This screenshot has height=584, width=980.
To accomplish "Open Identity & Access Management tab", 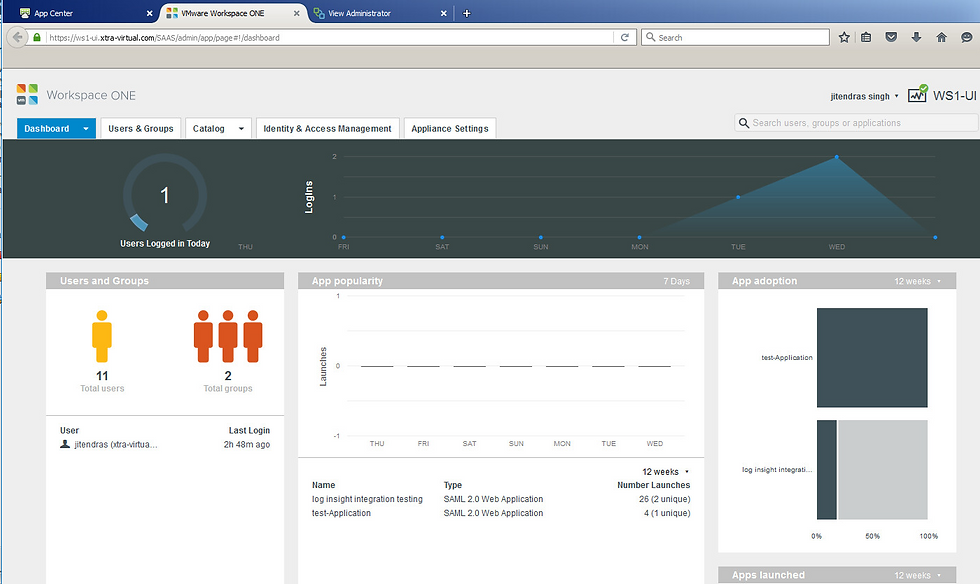I will click(328, 128).
